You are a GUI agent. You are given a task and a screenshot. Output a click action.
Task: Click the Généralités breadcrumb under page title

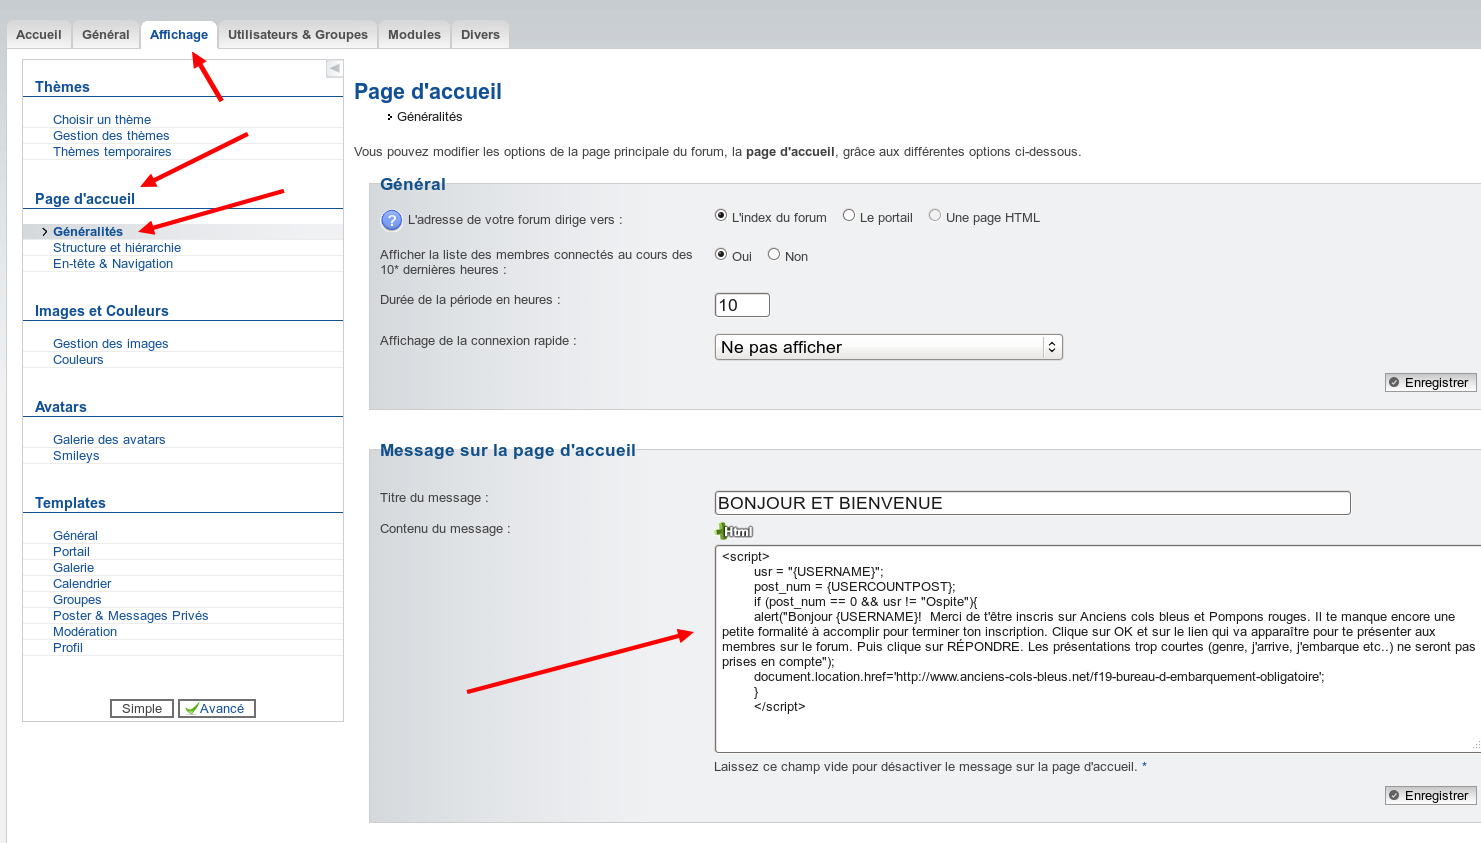pos(430,116)
